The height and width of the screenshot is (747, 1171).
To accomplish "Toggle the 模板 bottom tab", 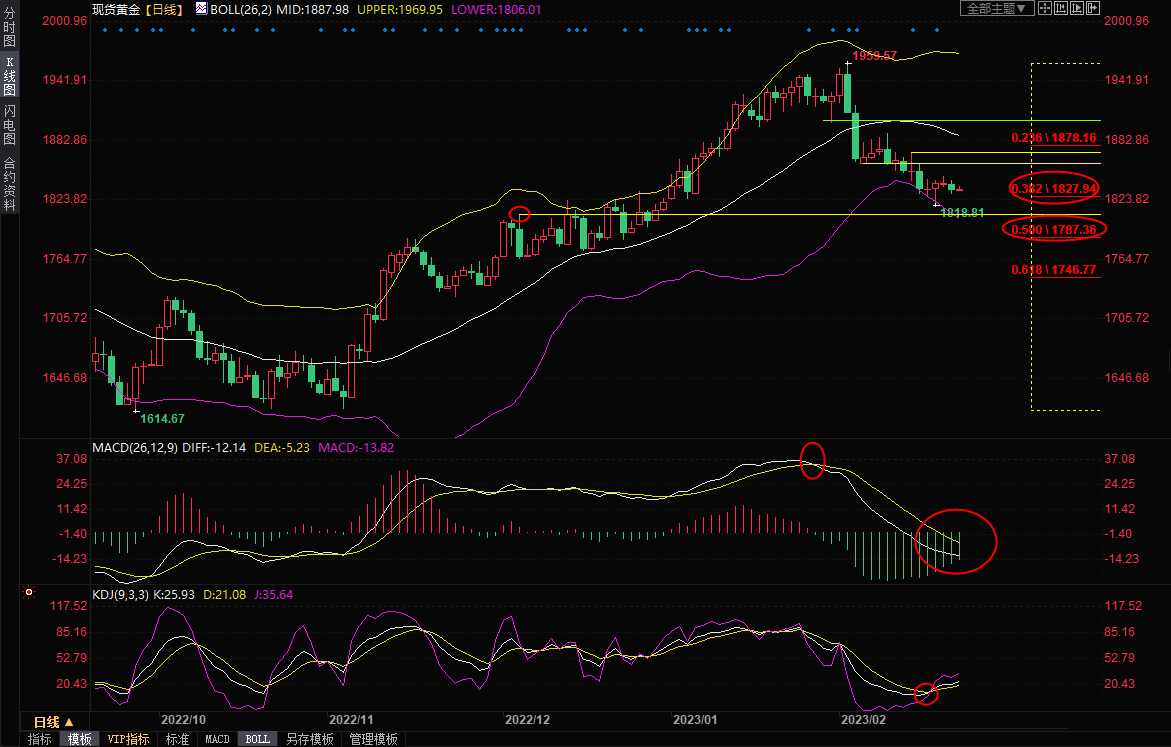I will tap(79, 739).
